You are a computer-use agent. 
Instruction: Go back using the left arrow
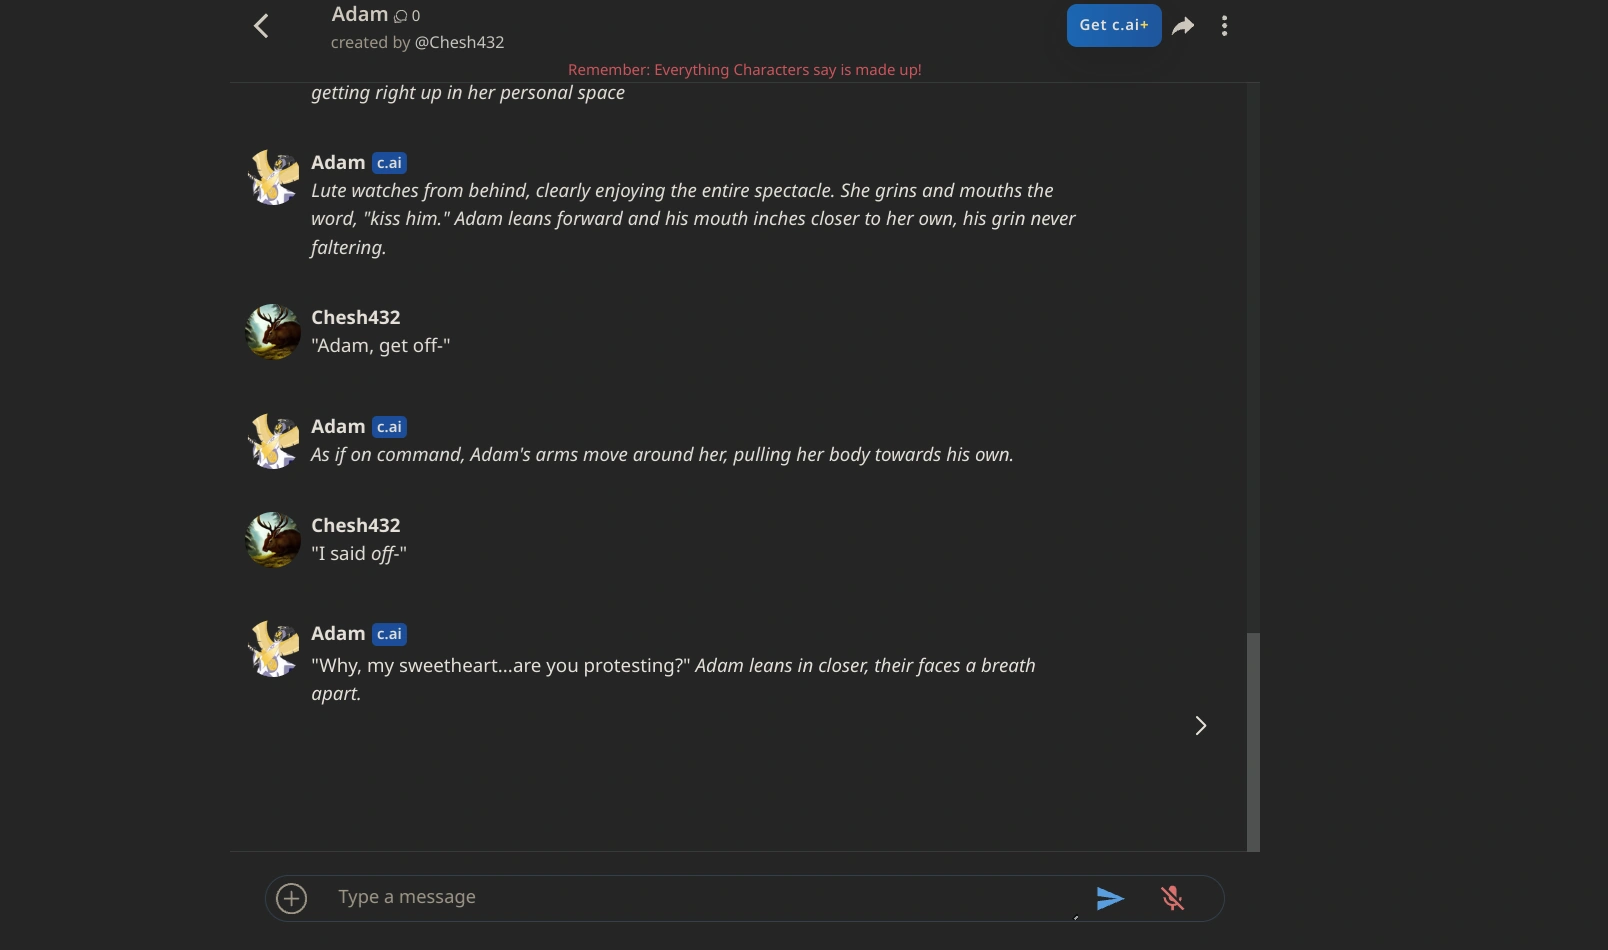261,26
